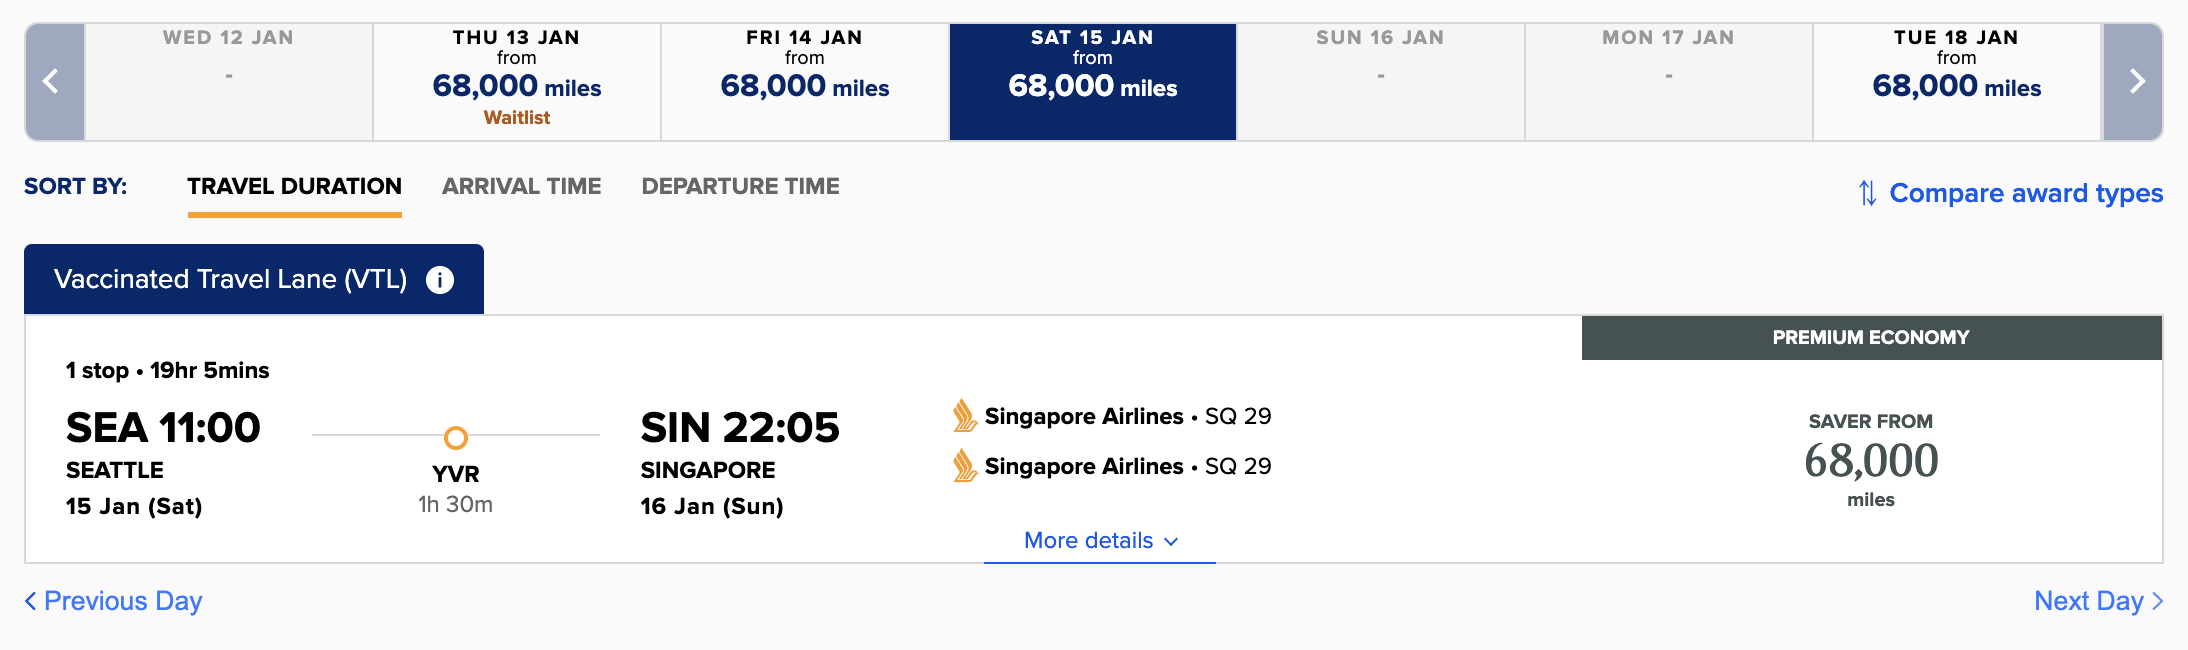Screen dimensions: 2188x650
Task: Click the Vaccinated Travel Lane (VTL) tab
Action: pyautogui.click(x=230, y=280)
